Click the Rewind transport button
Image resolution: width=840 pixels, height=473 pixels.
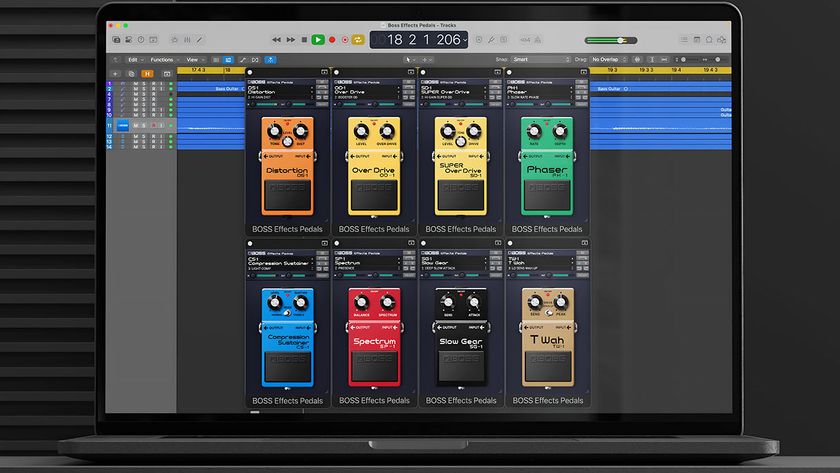pos(277,40)
